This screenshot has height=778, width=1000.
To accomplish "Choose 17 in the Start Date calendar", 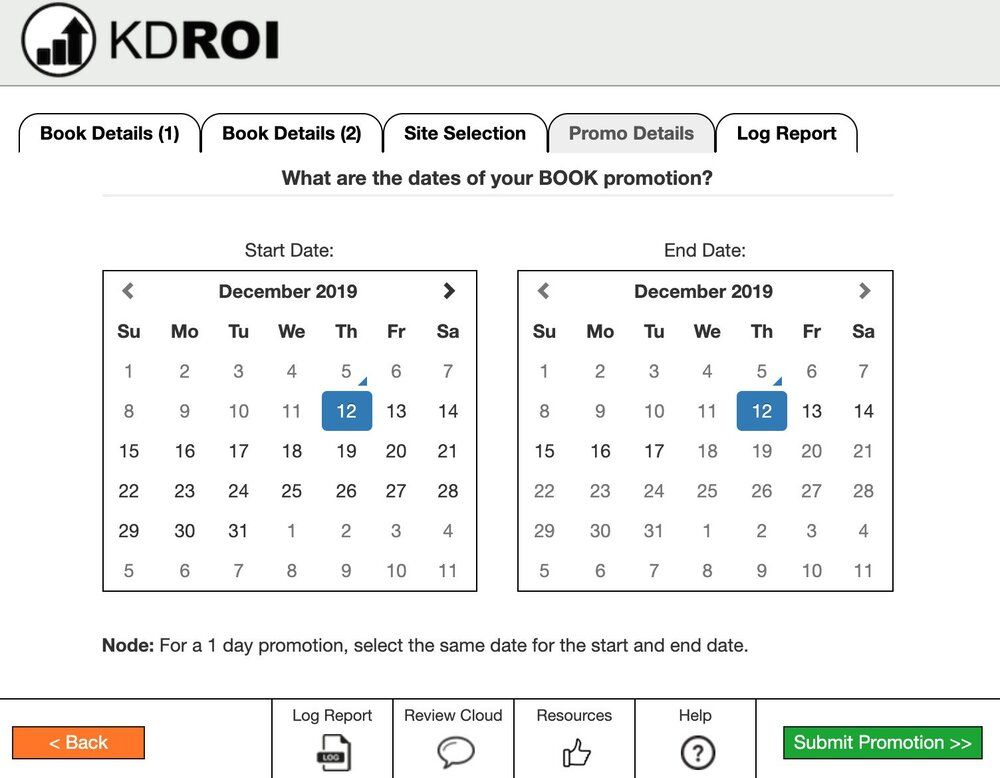I will click(x=239, y=451).
